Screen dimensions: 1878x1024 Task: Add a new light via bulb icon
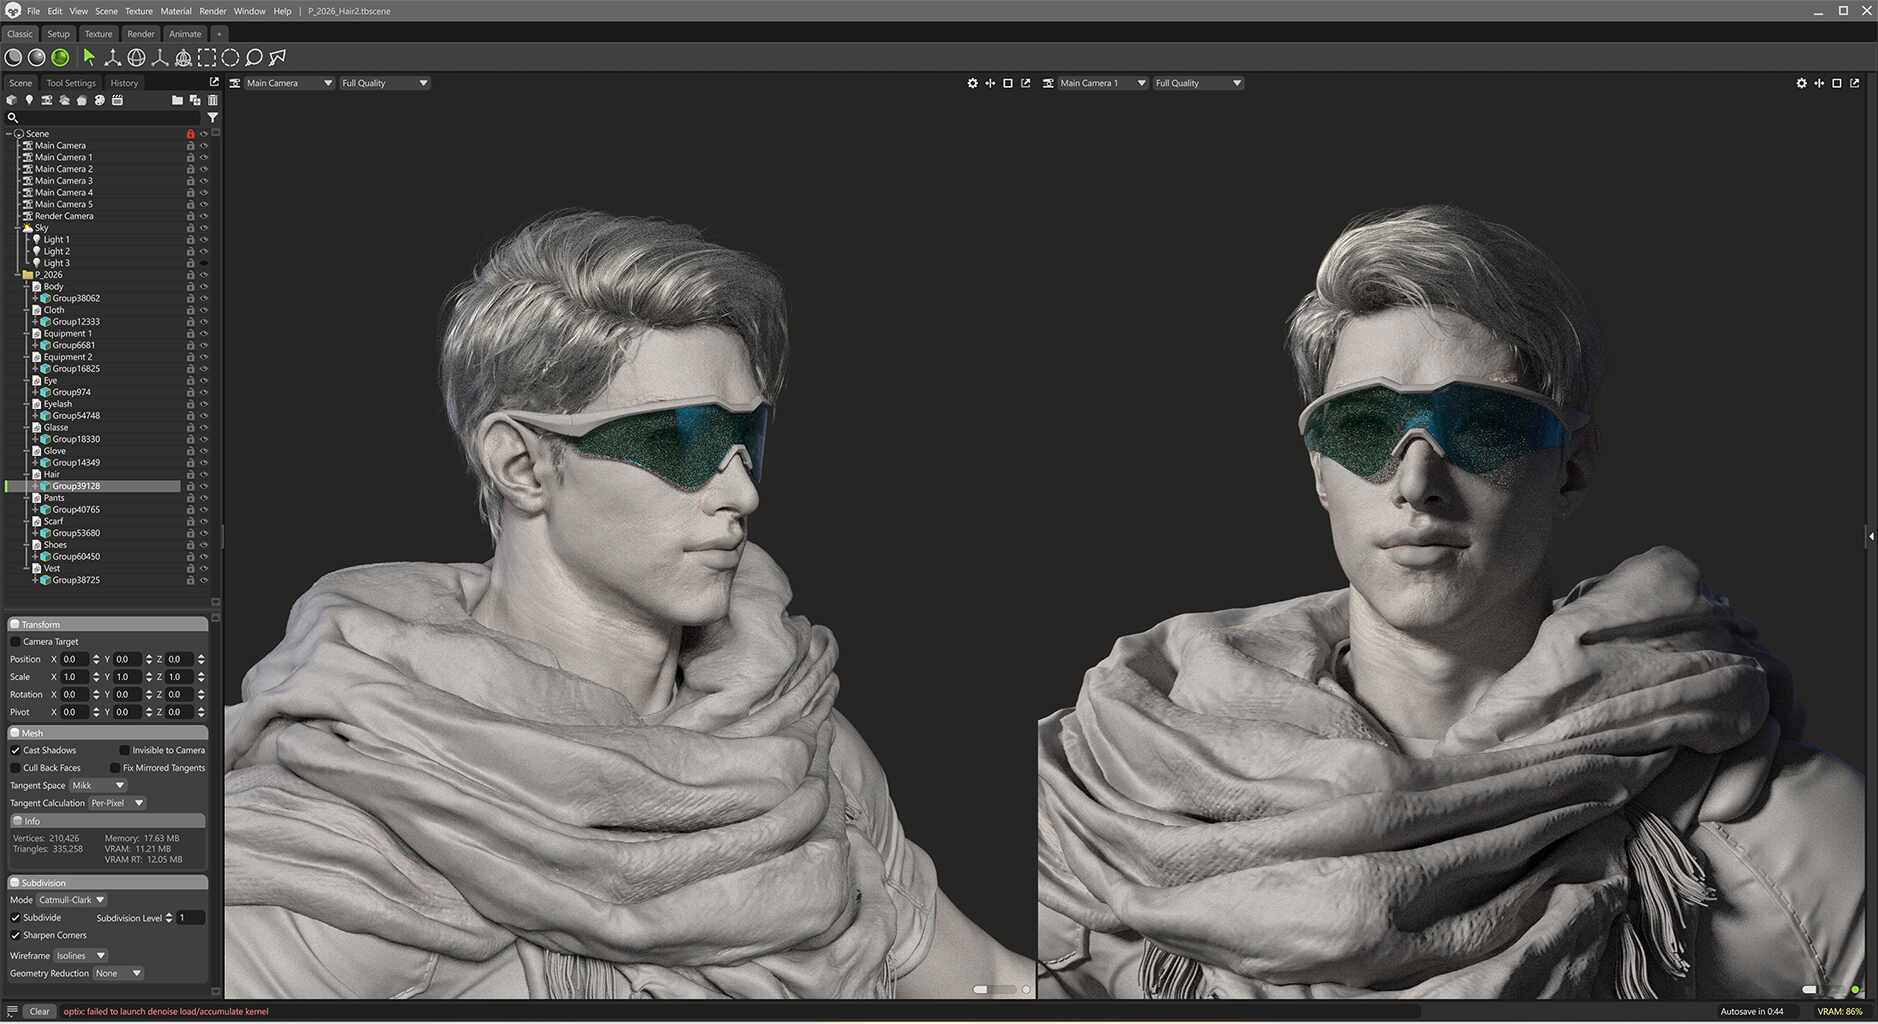[x=29, y=100]
